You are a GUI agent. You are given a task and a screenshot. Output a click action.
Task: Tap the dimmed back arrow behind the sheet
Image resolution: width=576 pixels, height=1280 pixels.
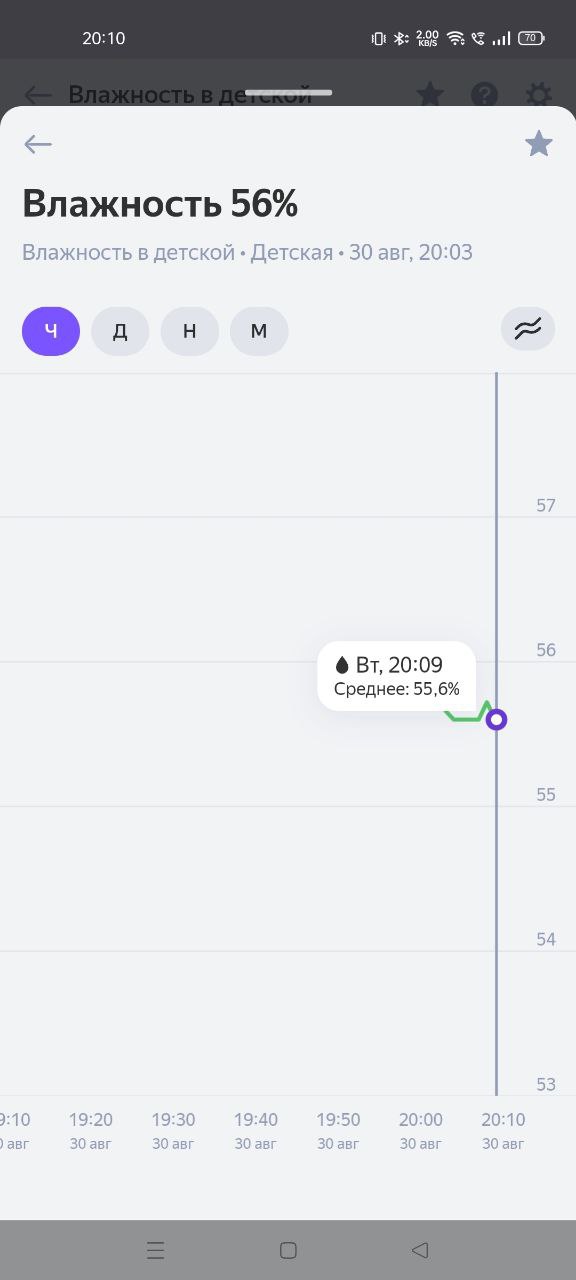pyautogui.click(x=38, y=95)
